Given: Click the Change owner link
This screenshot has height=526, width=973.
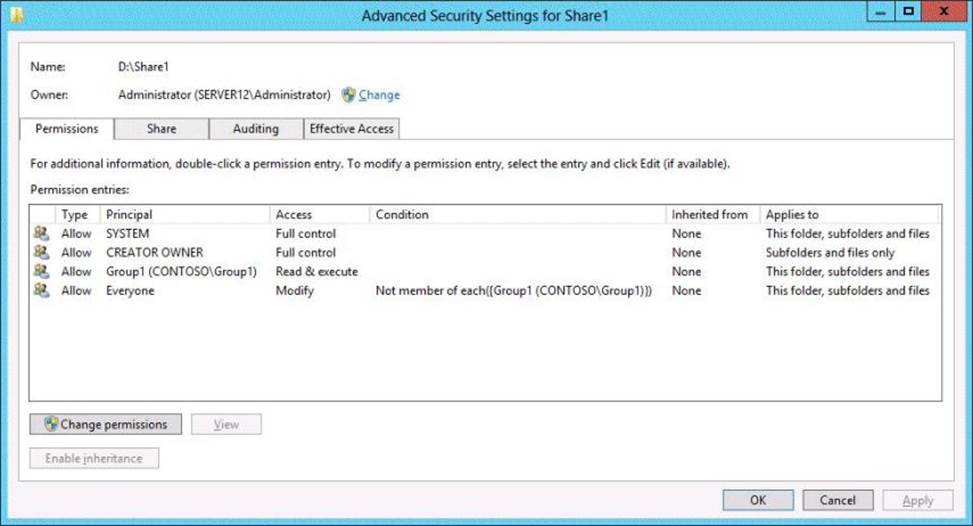Looking at the screenshot, I should (379, 95).
